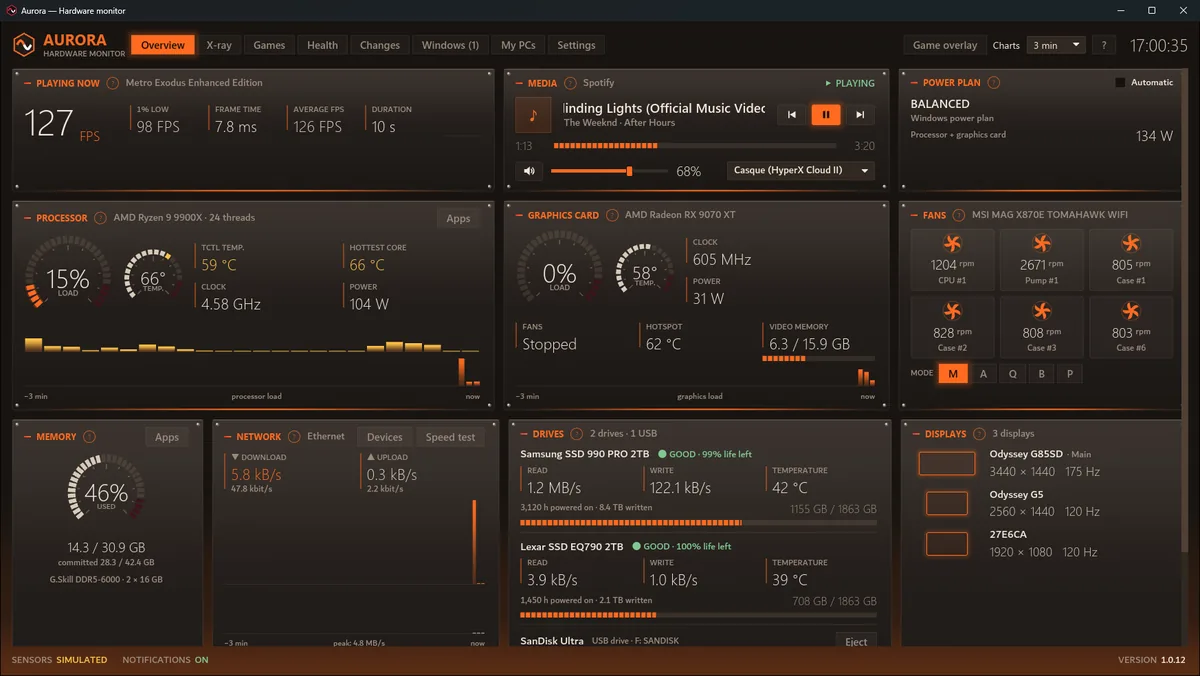The image size is (1200, 676).
Task: Open the help button beside Charts dropdown
Action: point(1104,45)
